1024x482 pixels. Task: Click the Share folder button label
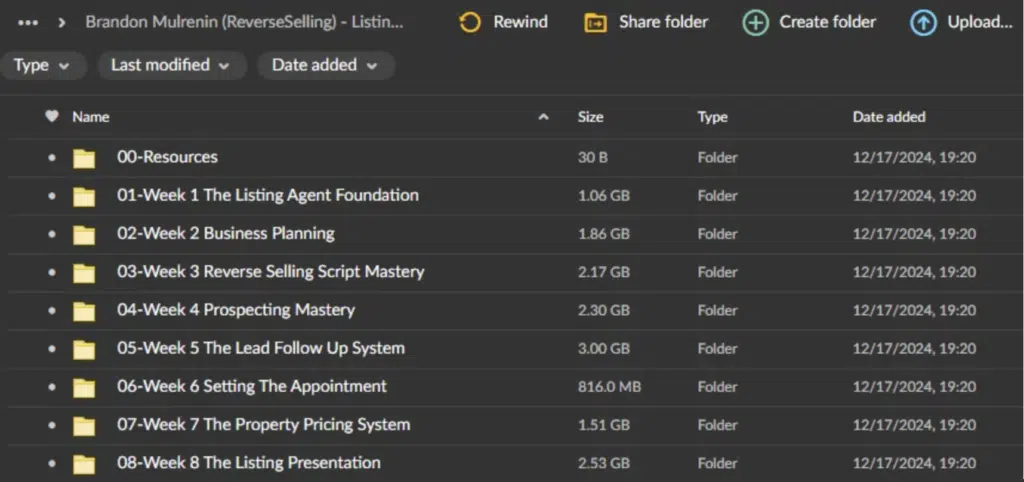[x=663, y=22]
